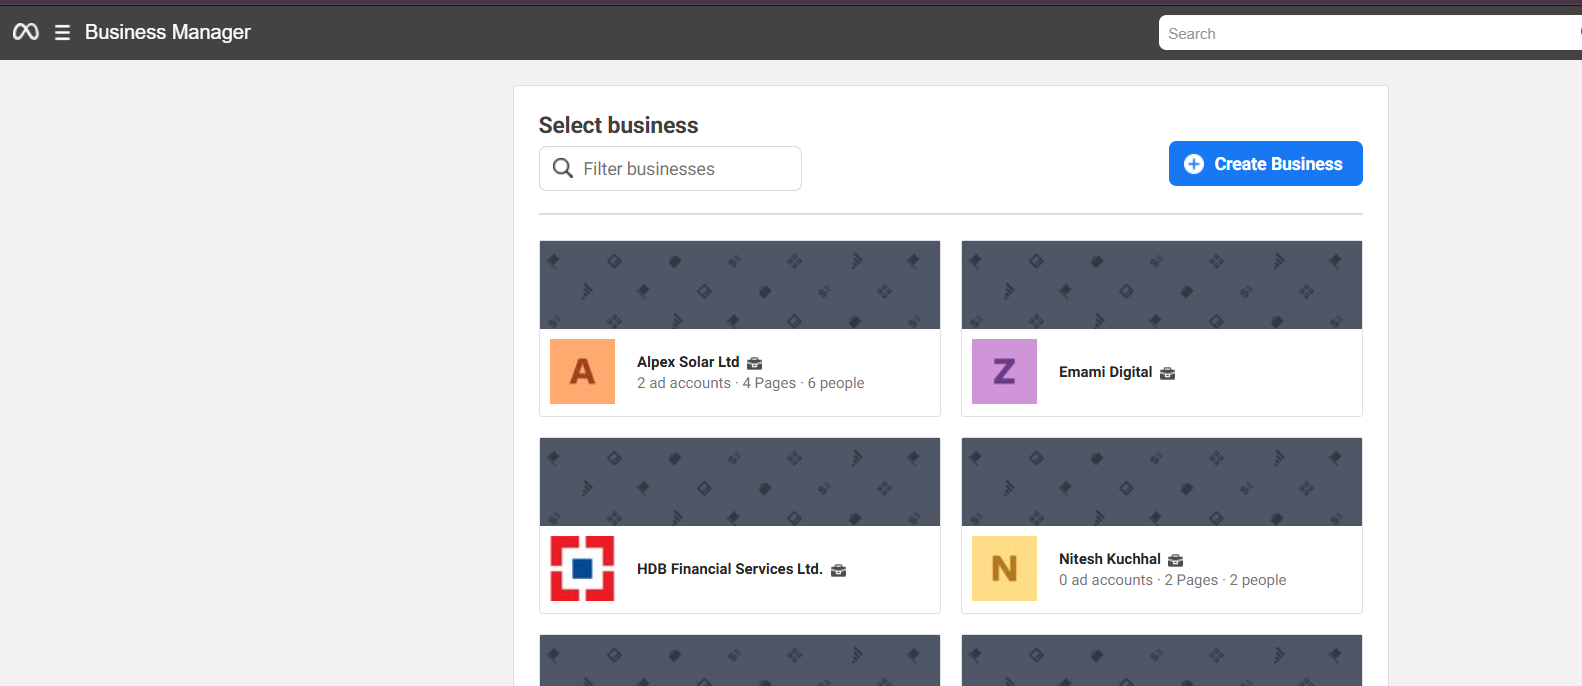Click the yellow N Nitesh Kuchhal avatar
This screenshot has width=1582, height=686.
(x=1004, y=568)
